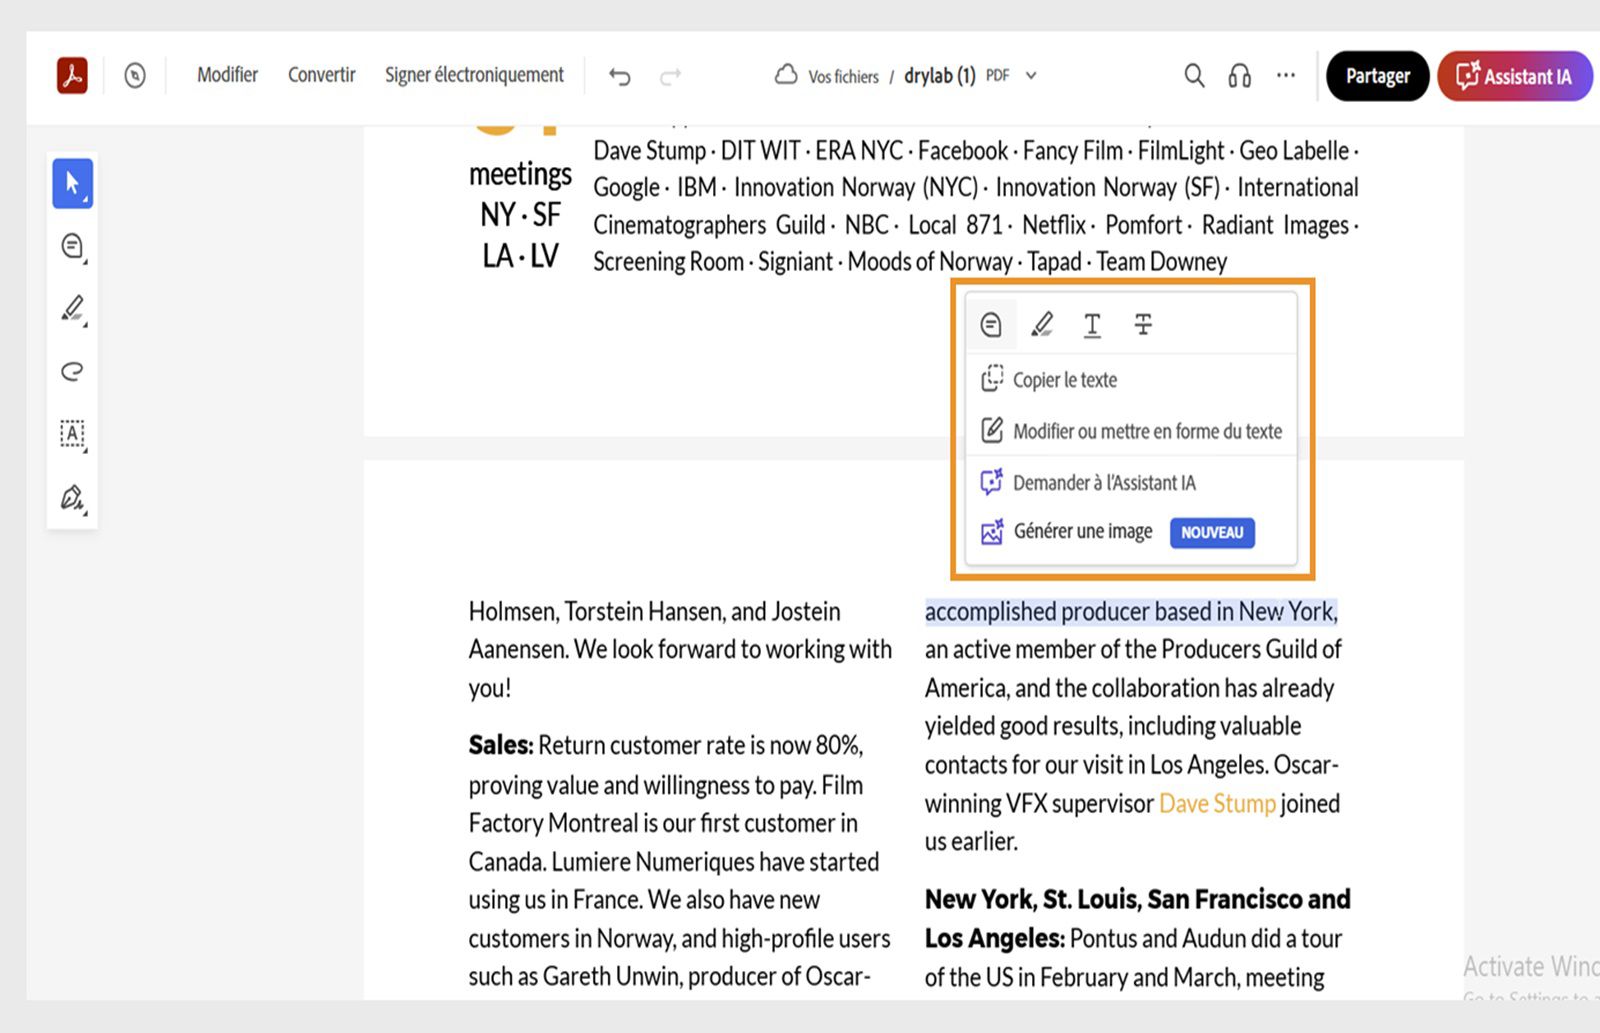Apply Strikethrough from the floating text toolbar
1600x1033 pixels.
pyautogui.click(x=1143, y=324)
